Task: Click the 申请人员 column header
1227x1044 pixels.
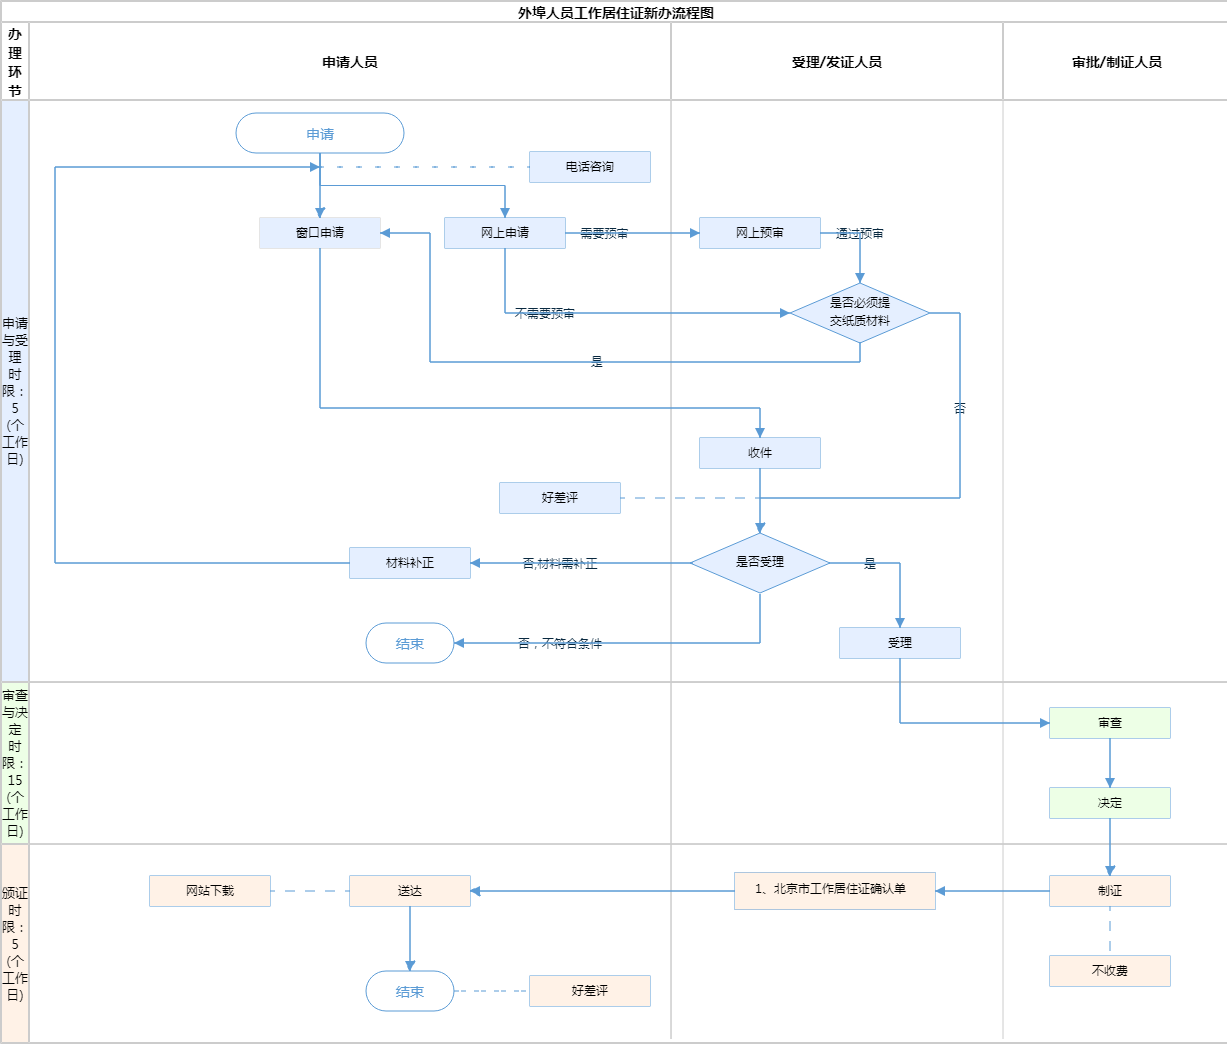Action: [x=350, y=62]
